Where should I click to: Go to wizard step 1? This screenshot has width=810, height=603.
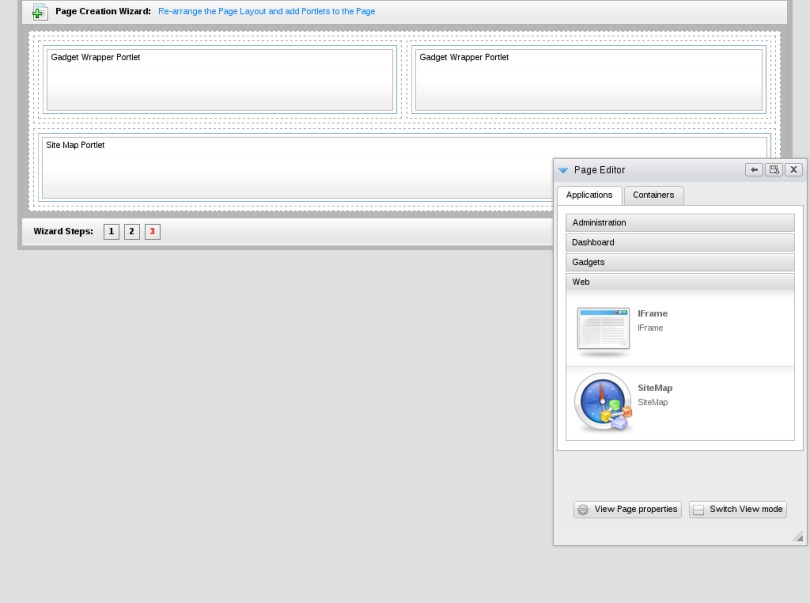pyautogui.click(x=112, y=232)
